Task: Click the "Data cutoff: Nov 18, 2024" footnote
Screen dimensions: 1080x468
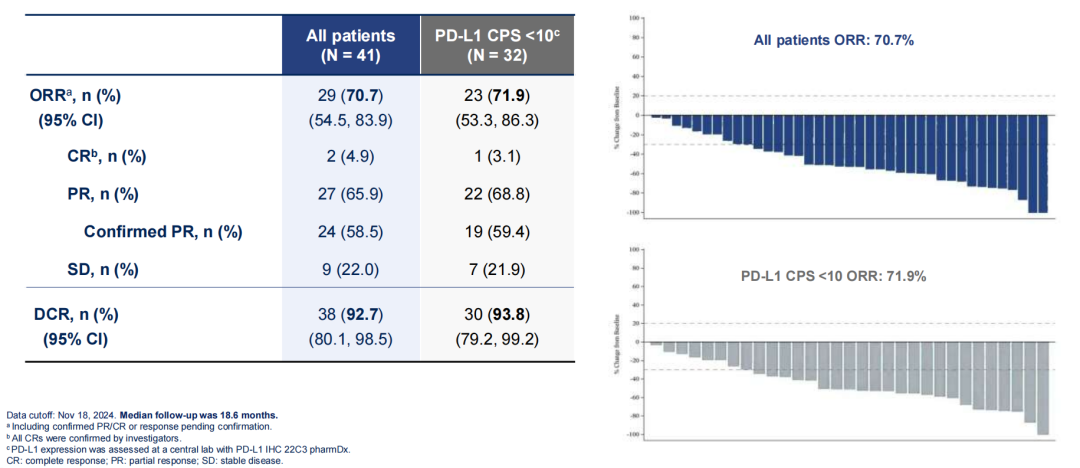Action: [62, 414]
